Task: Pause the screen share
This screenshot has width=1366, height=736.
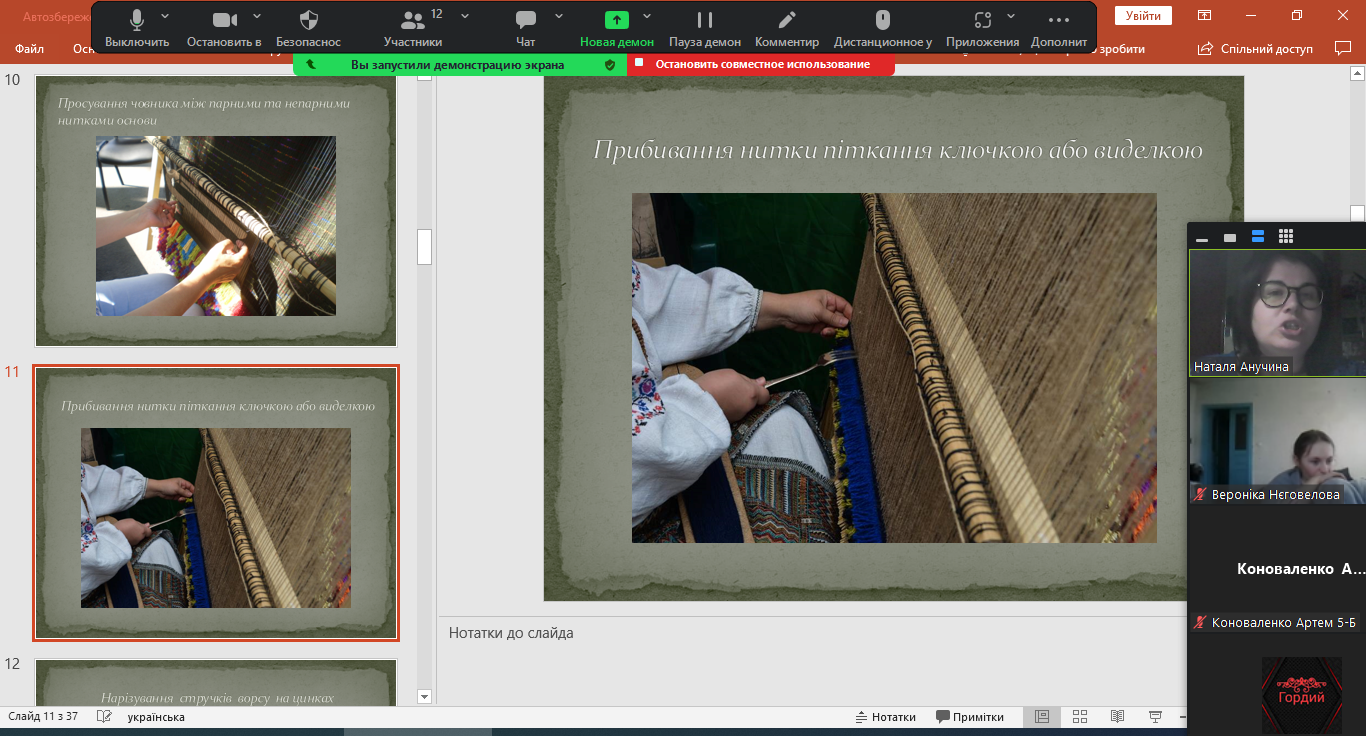Action: tap(705, 27)
